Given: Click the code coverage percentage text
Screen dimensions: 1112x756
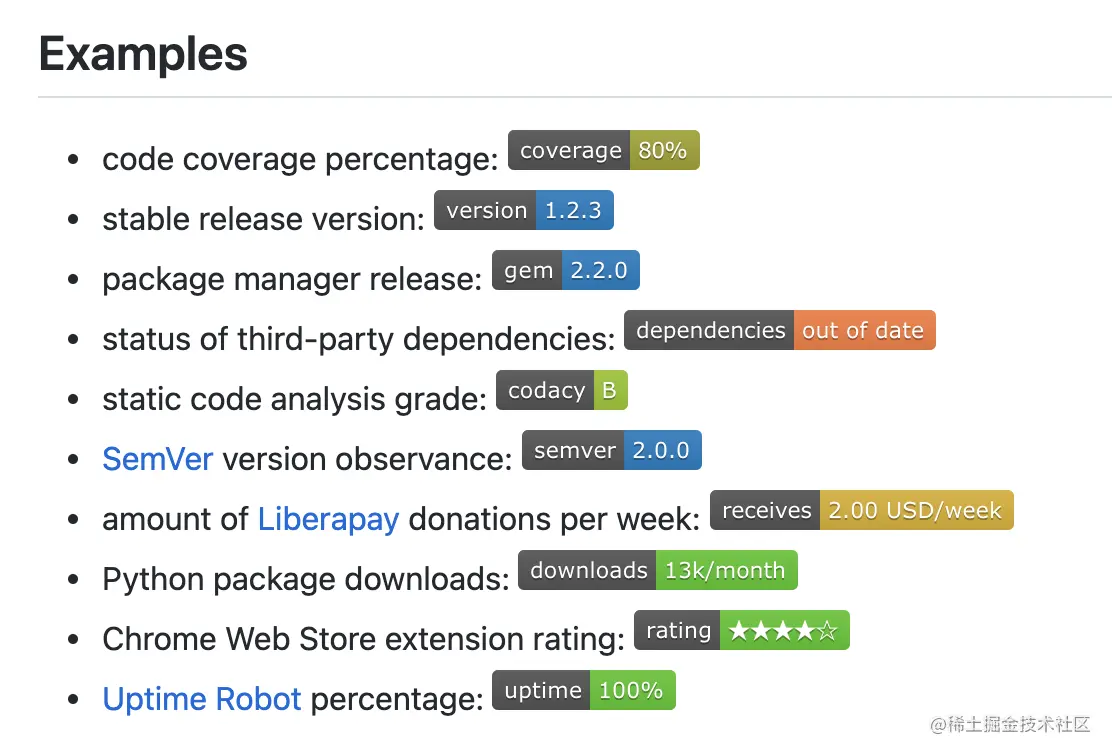Looking at the screenshot, I should click(x=299, y=159).
